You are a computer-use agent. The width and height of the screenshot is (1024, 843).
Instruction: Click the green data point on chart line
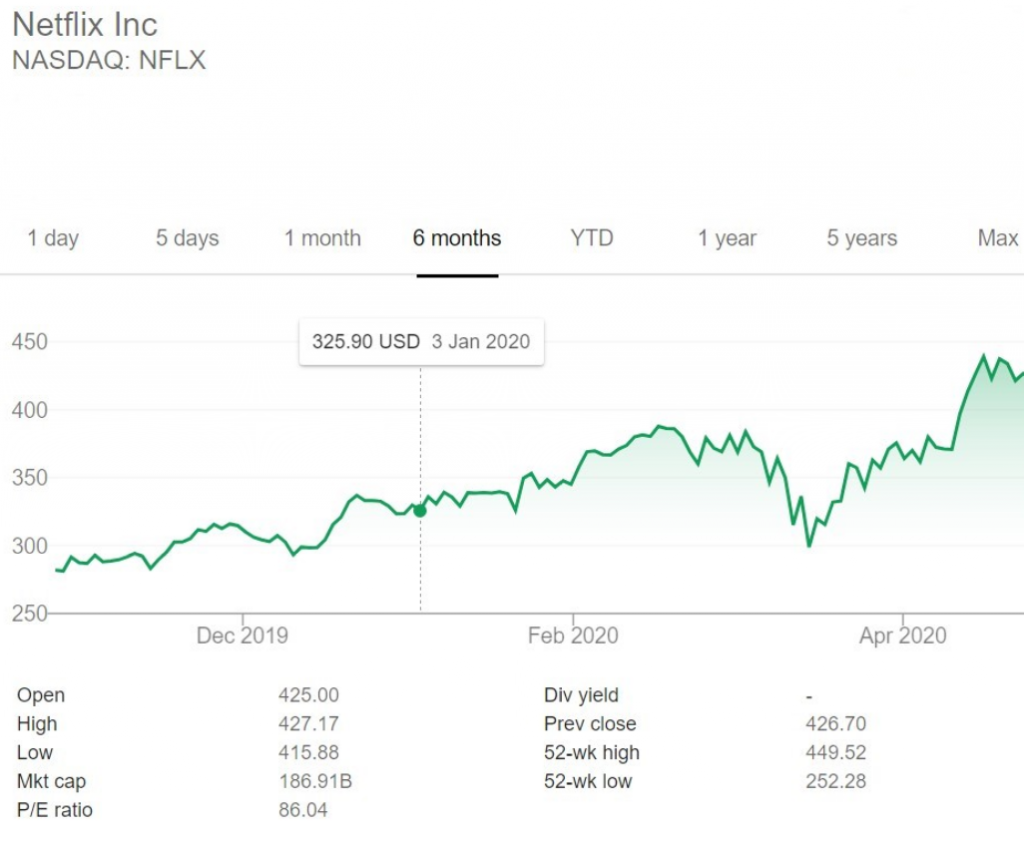click(420, 510)
